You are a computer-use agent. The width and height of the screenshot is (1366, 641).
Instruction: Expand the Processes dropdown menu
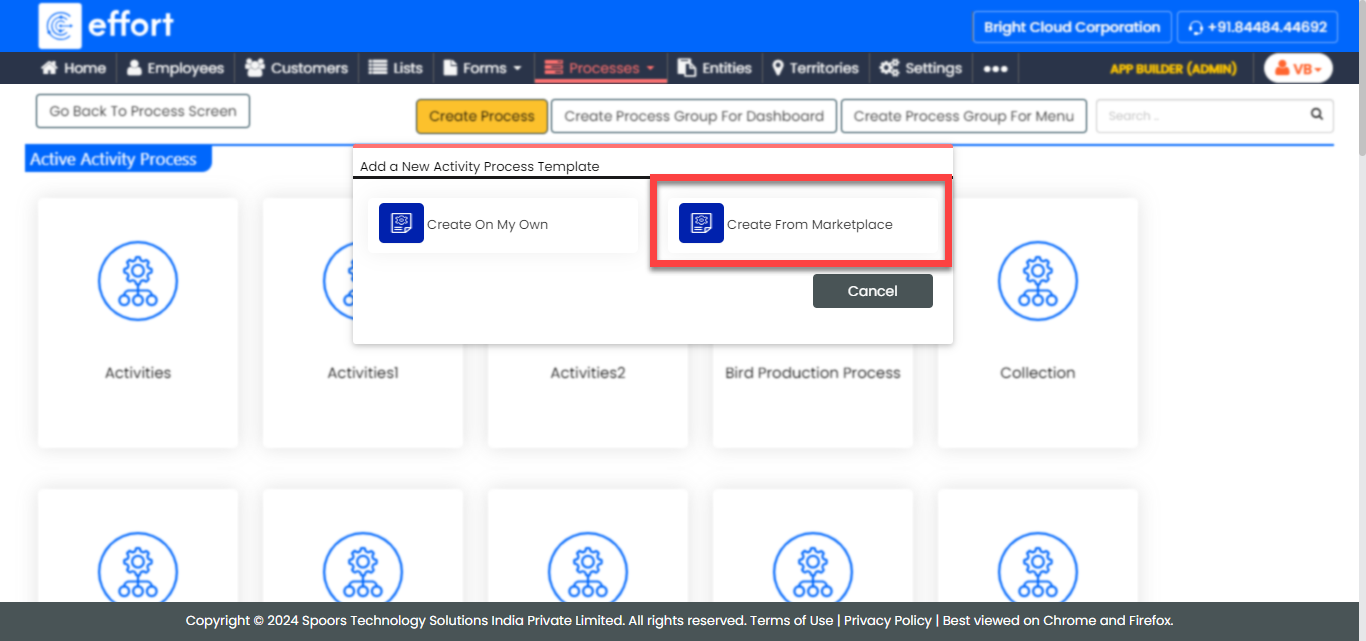[600, 69]
